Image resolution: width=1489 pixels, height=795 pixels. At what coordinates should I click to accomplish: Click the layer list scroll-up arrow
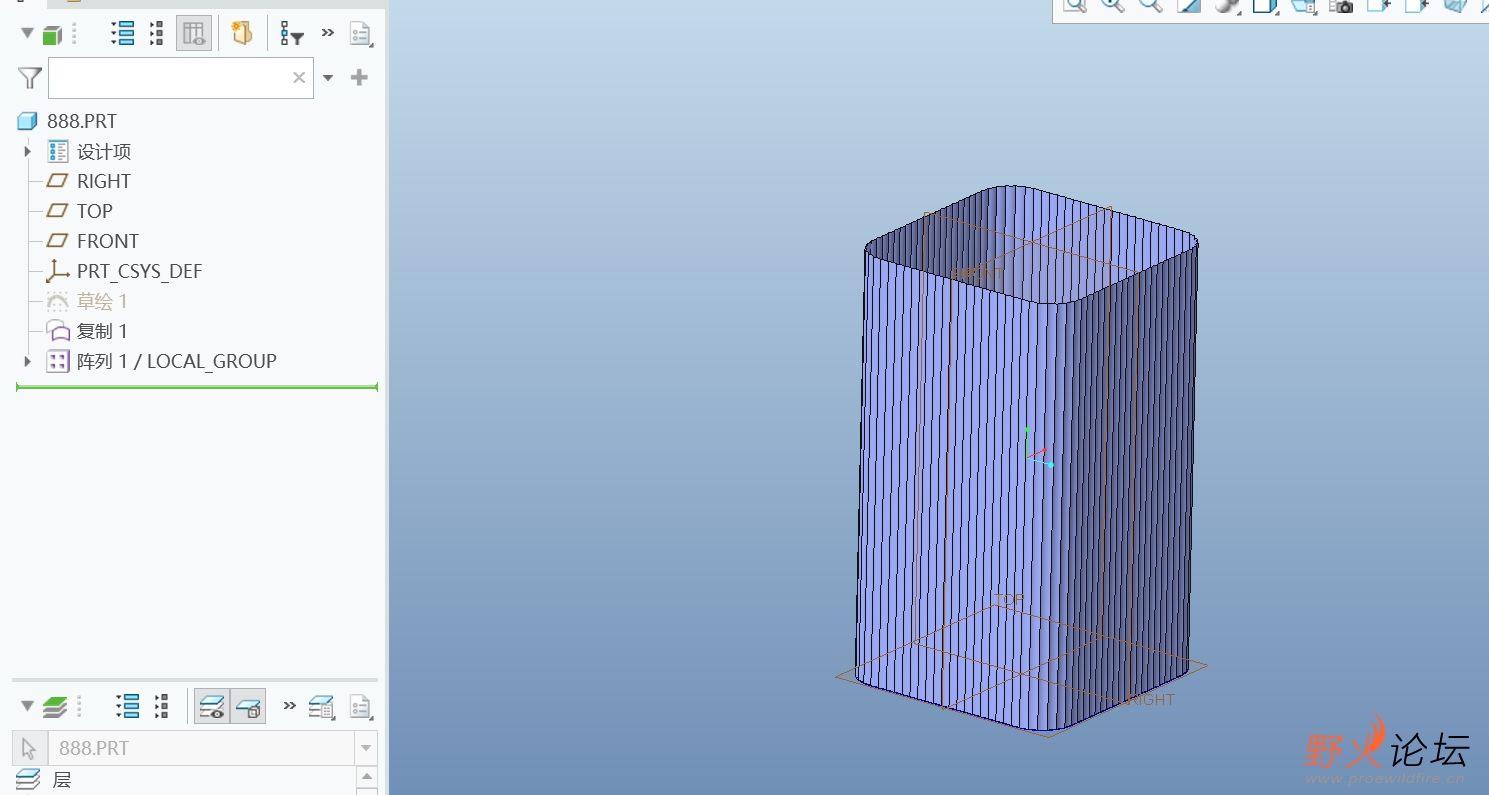point(367,776)
